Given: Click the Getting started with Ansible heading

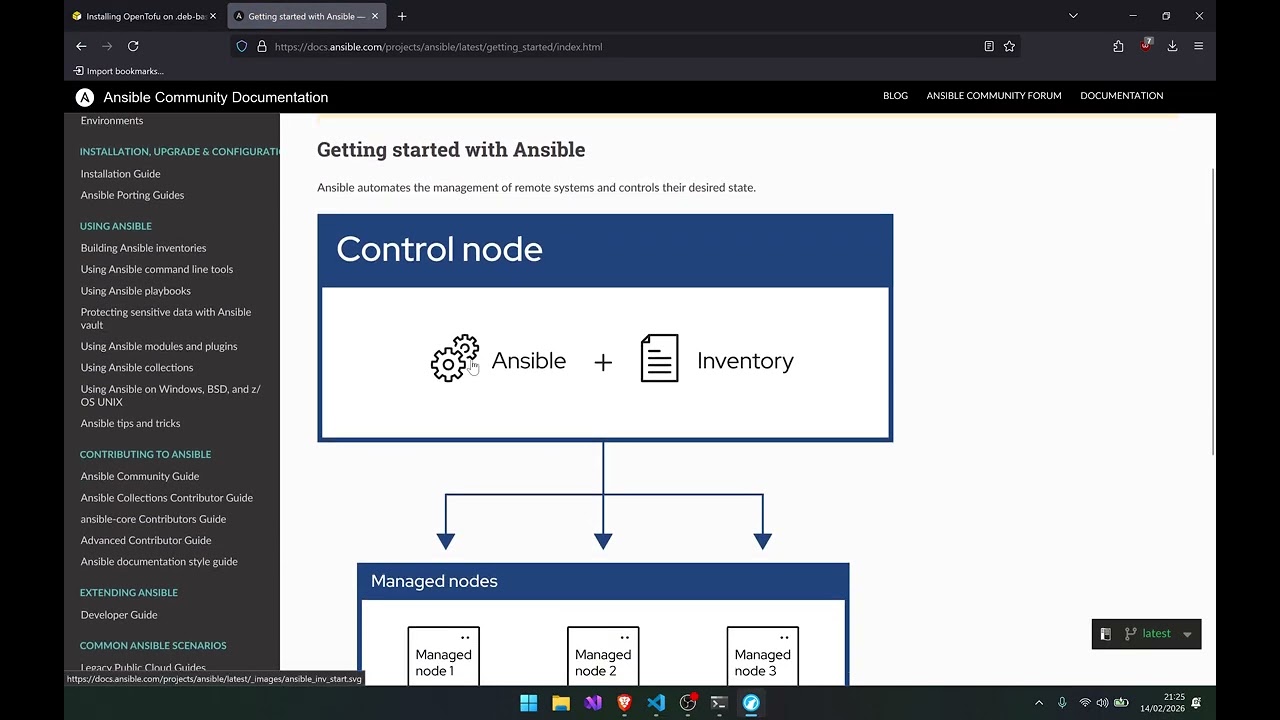Looking at the screenshot, I should pyautogui.click(x=451, y=149).
